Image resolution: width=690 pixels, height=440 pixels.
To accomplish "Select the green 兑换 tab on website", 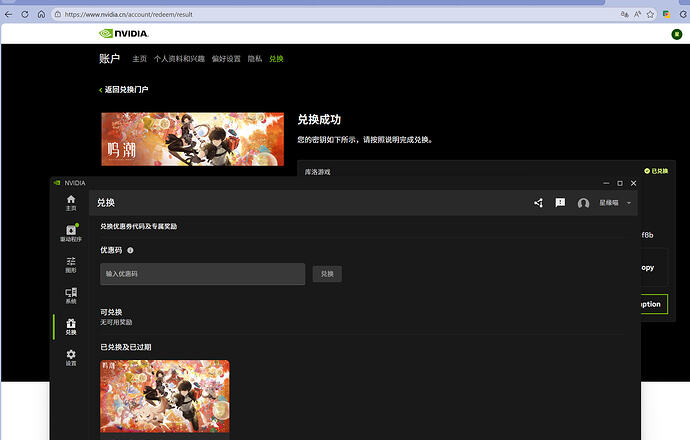I will tap(276, 59).
